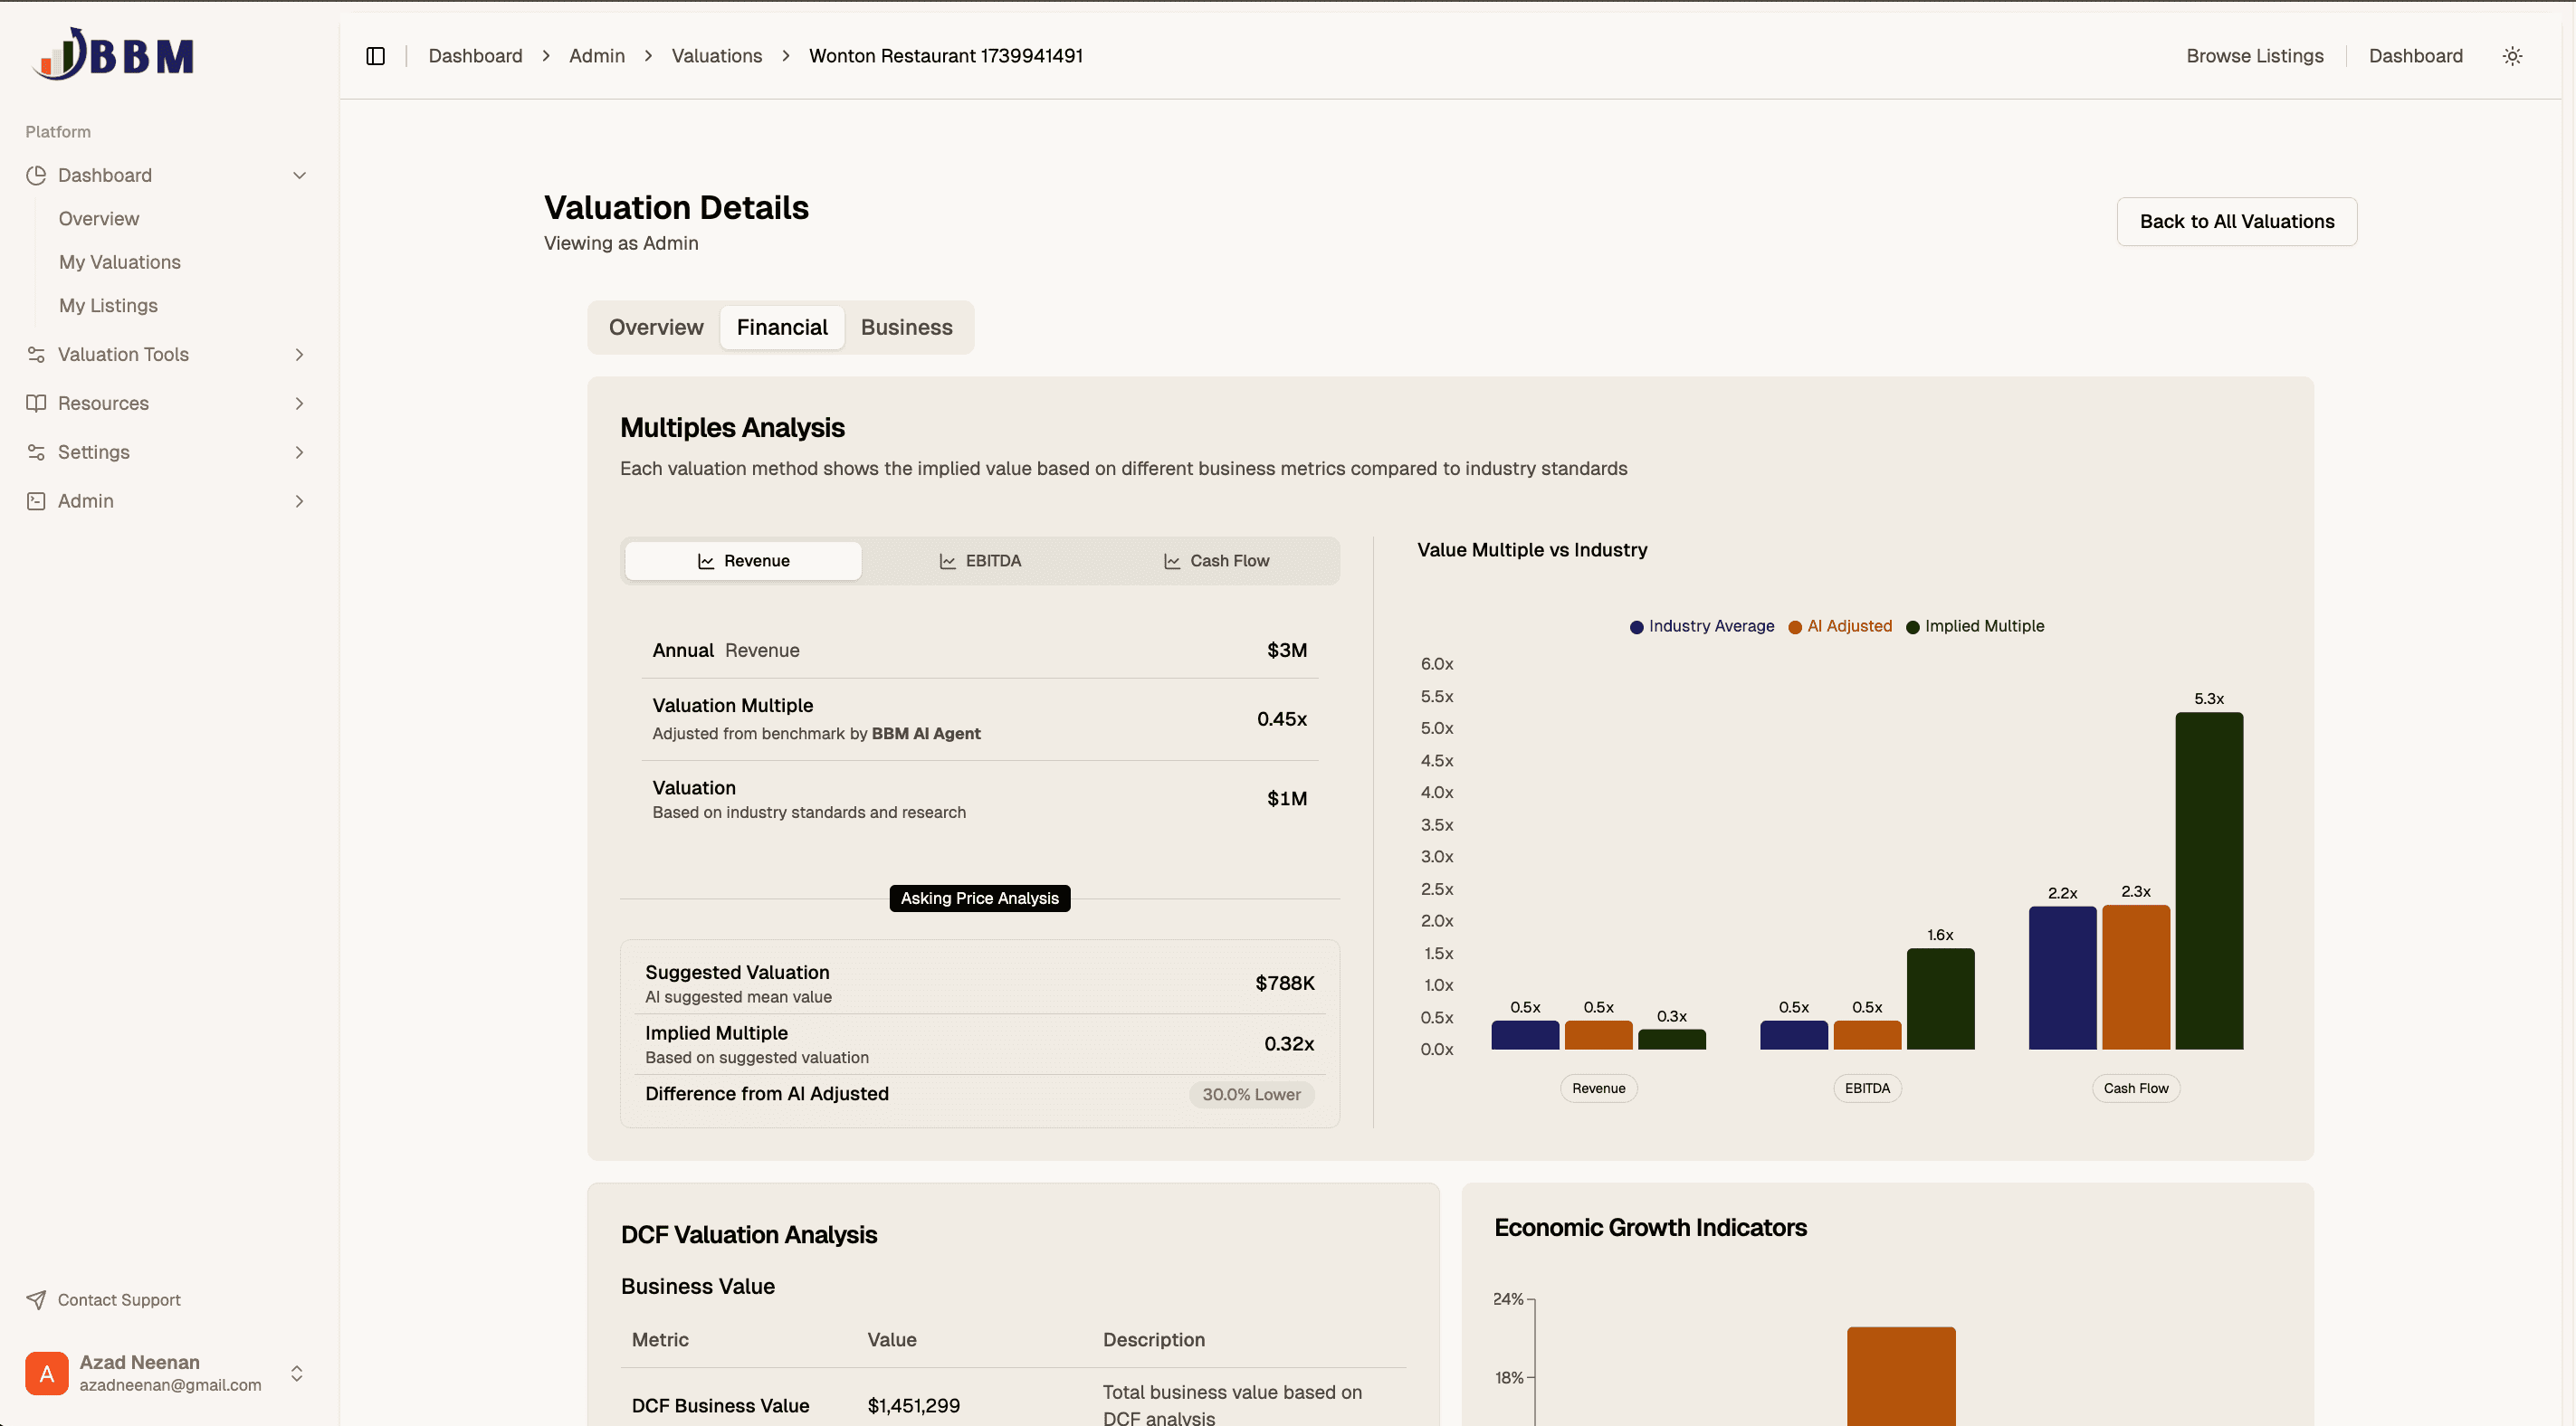Click the Settings sidebar icon
Image resolution: width=2576 pixels, height=1426 pixels.
[37, 452]
